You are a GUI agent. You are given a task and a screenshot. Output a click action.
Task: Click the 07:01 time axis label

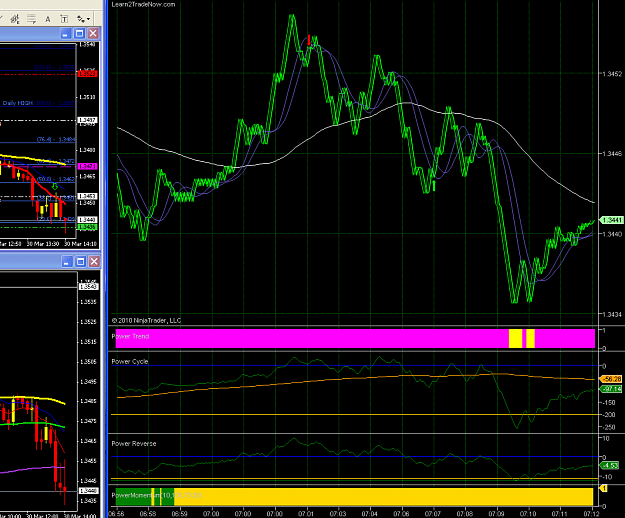[306, 514]
